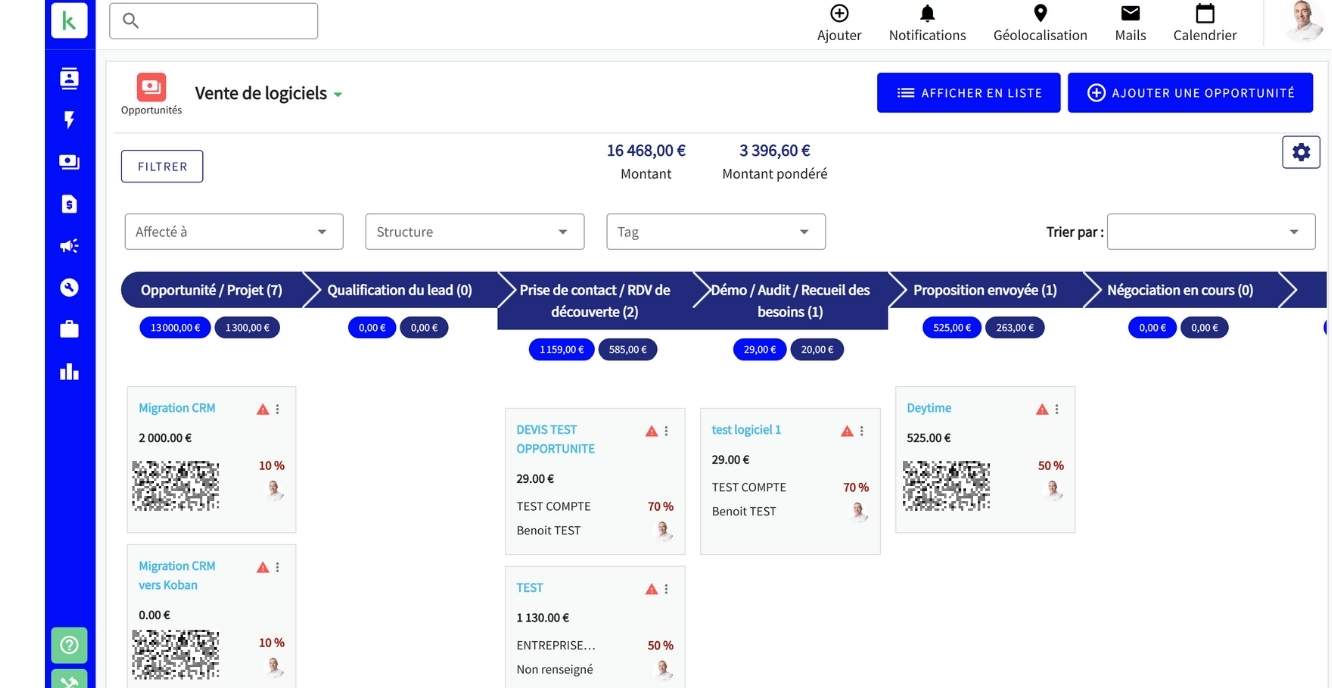Screen dimensions: 1332x688
Task: Click the Notifications bell icon
Action: (x=927, y=14)
